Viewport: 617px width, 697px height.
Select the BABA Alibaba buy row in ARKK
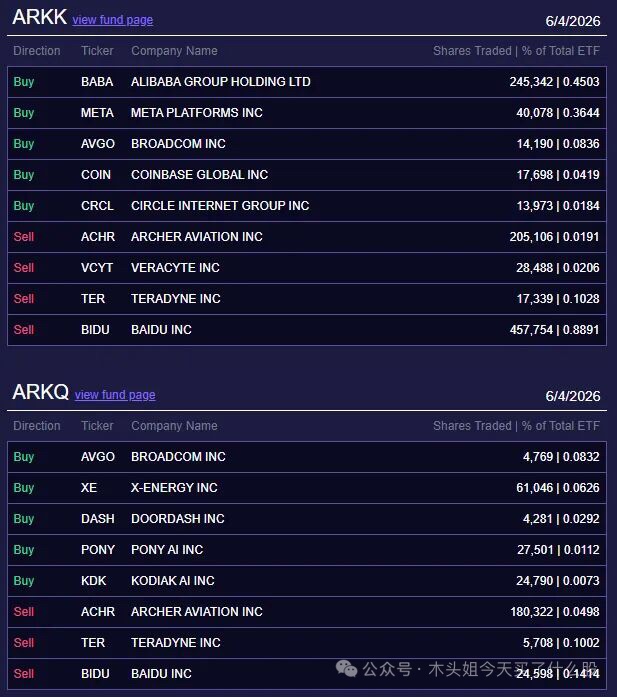point(307,82)
